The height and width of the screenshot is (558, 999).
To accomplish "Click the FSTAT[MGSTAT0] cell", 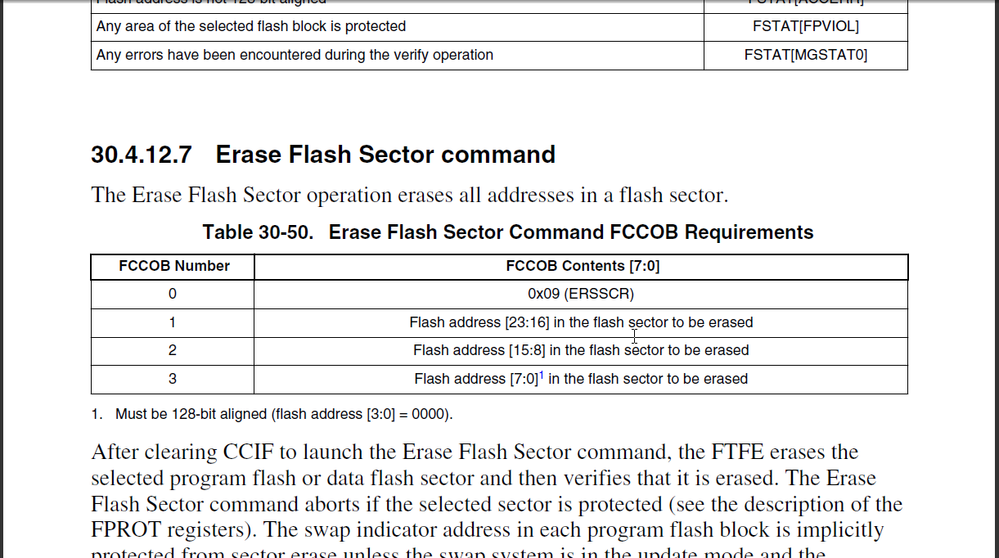I will (x=805, y=55).
